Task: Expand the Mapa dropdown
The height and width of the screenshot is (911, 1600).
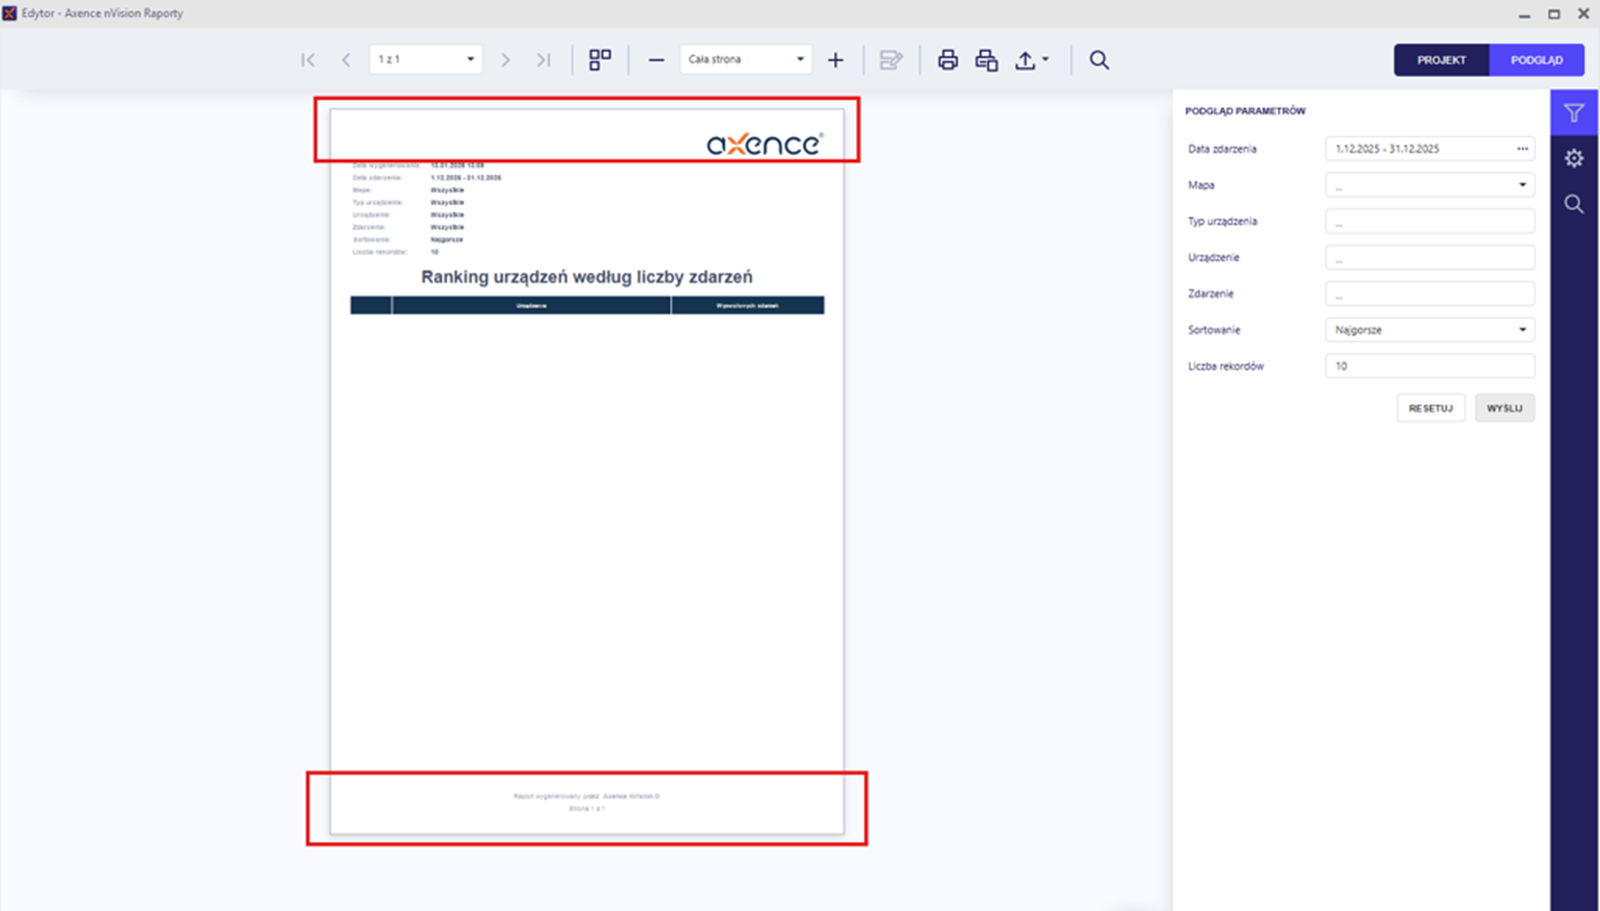Action: (x=1522, y=185)
